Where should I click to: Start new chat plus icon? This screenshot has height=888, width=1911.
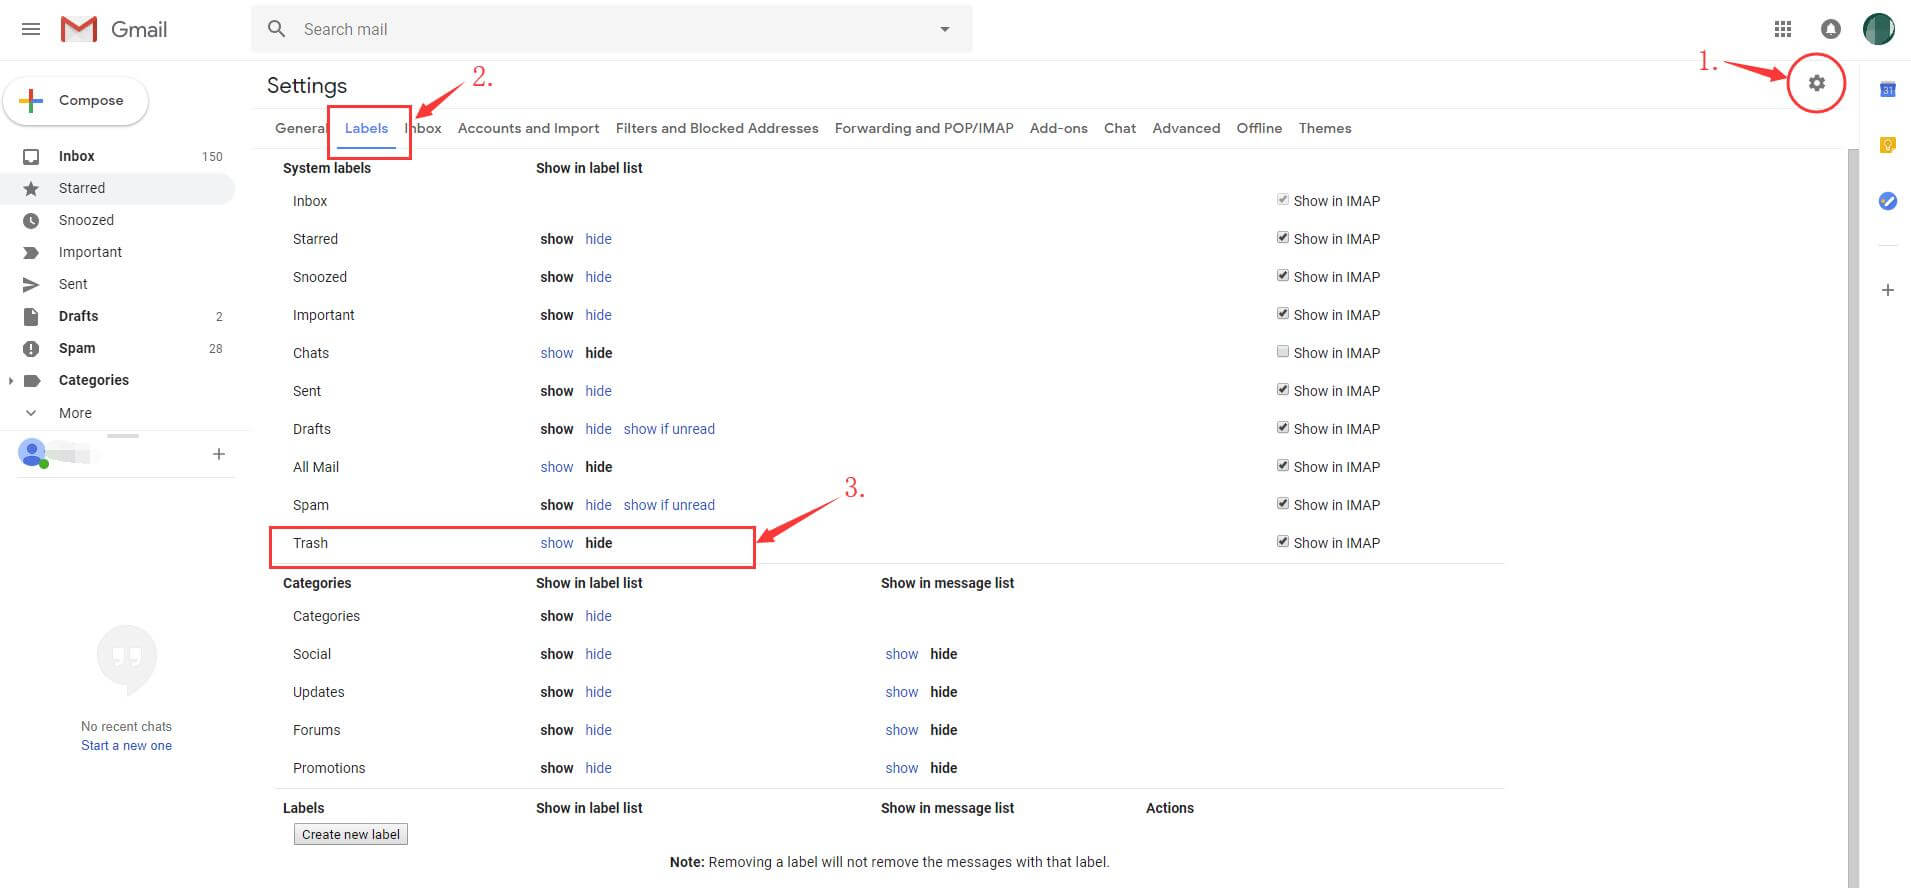click(x=218, y=454)
